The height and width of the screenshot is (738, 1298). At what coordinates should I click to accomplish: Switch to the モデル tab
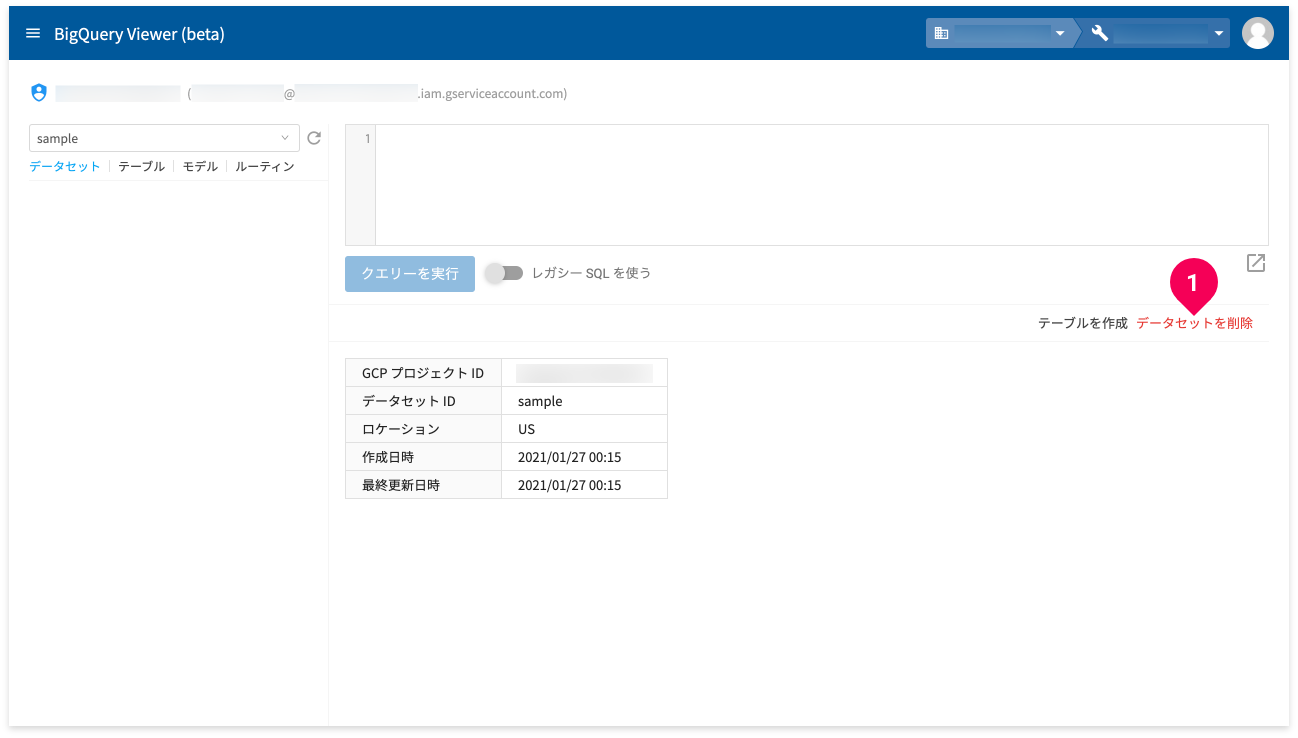coord(200,166)
